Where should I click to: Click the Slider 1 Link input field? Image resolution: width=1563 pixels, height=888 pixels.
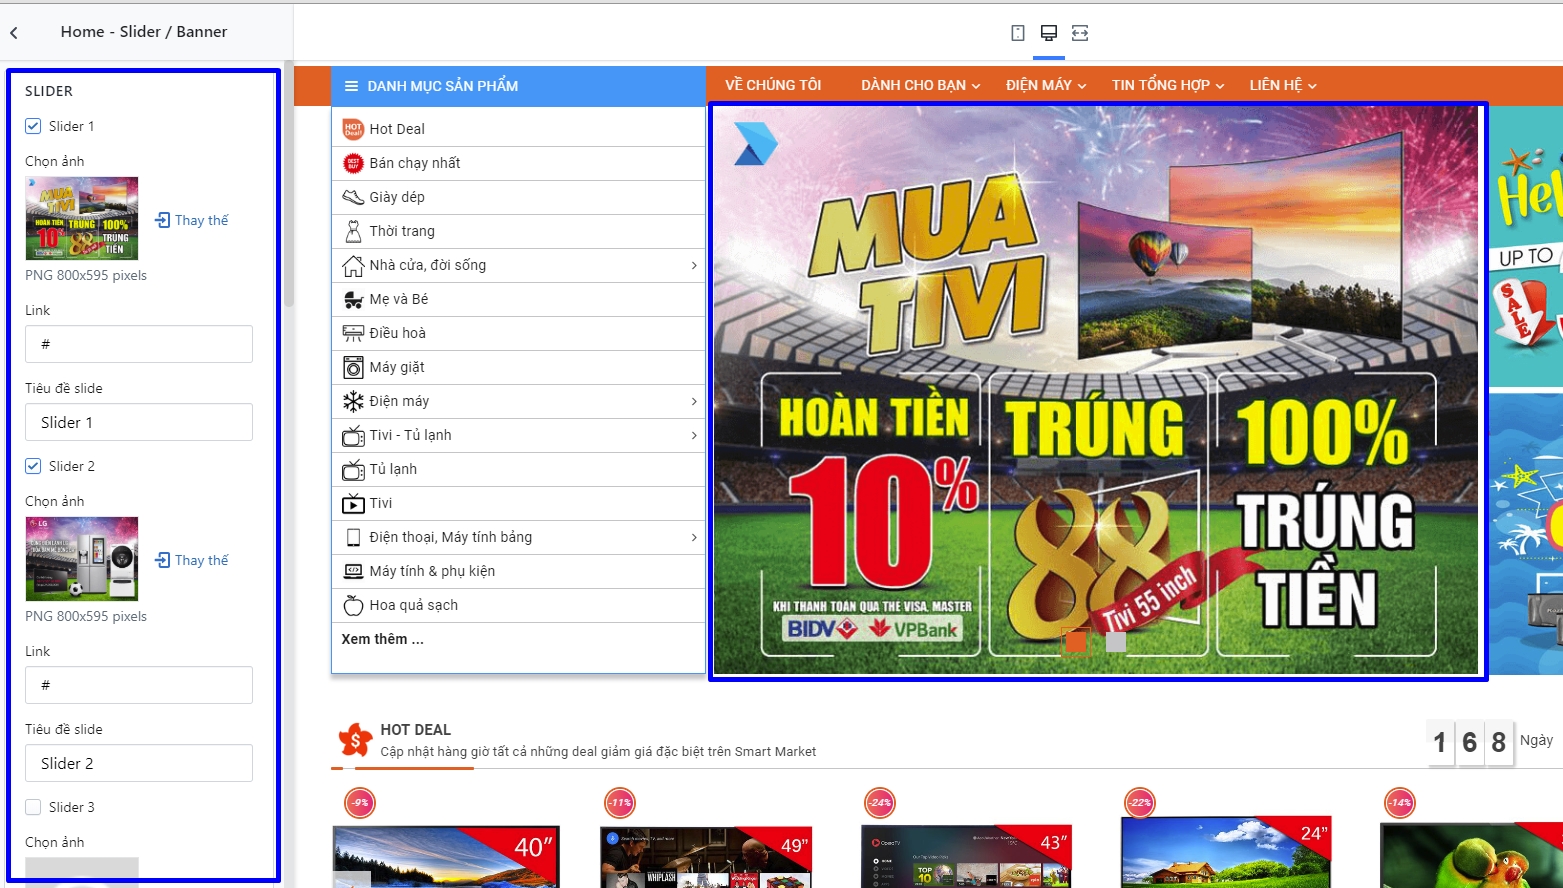click(x=139, y=344)
